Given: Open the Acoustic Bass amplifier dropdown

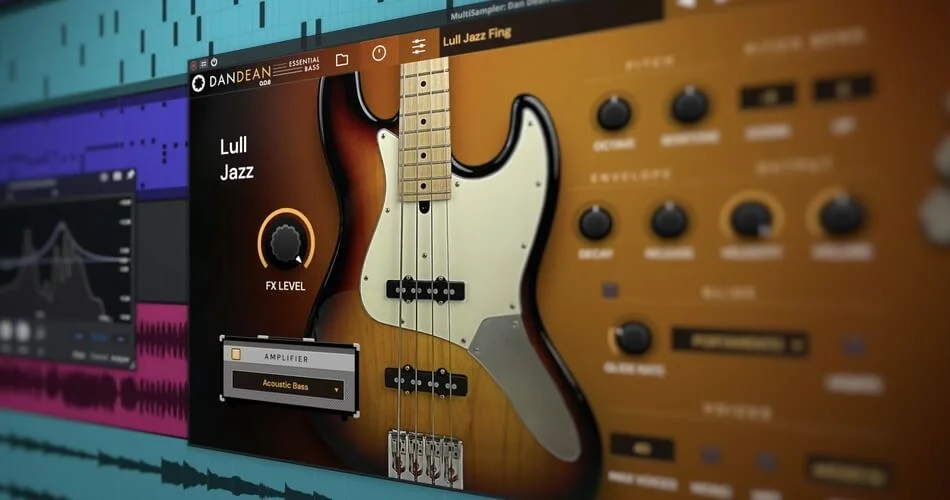Looking at the screenshot, I should point(288,385).
